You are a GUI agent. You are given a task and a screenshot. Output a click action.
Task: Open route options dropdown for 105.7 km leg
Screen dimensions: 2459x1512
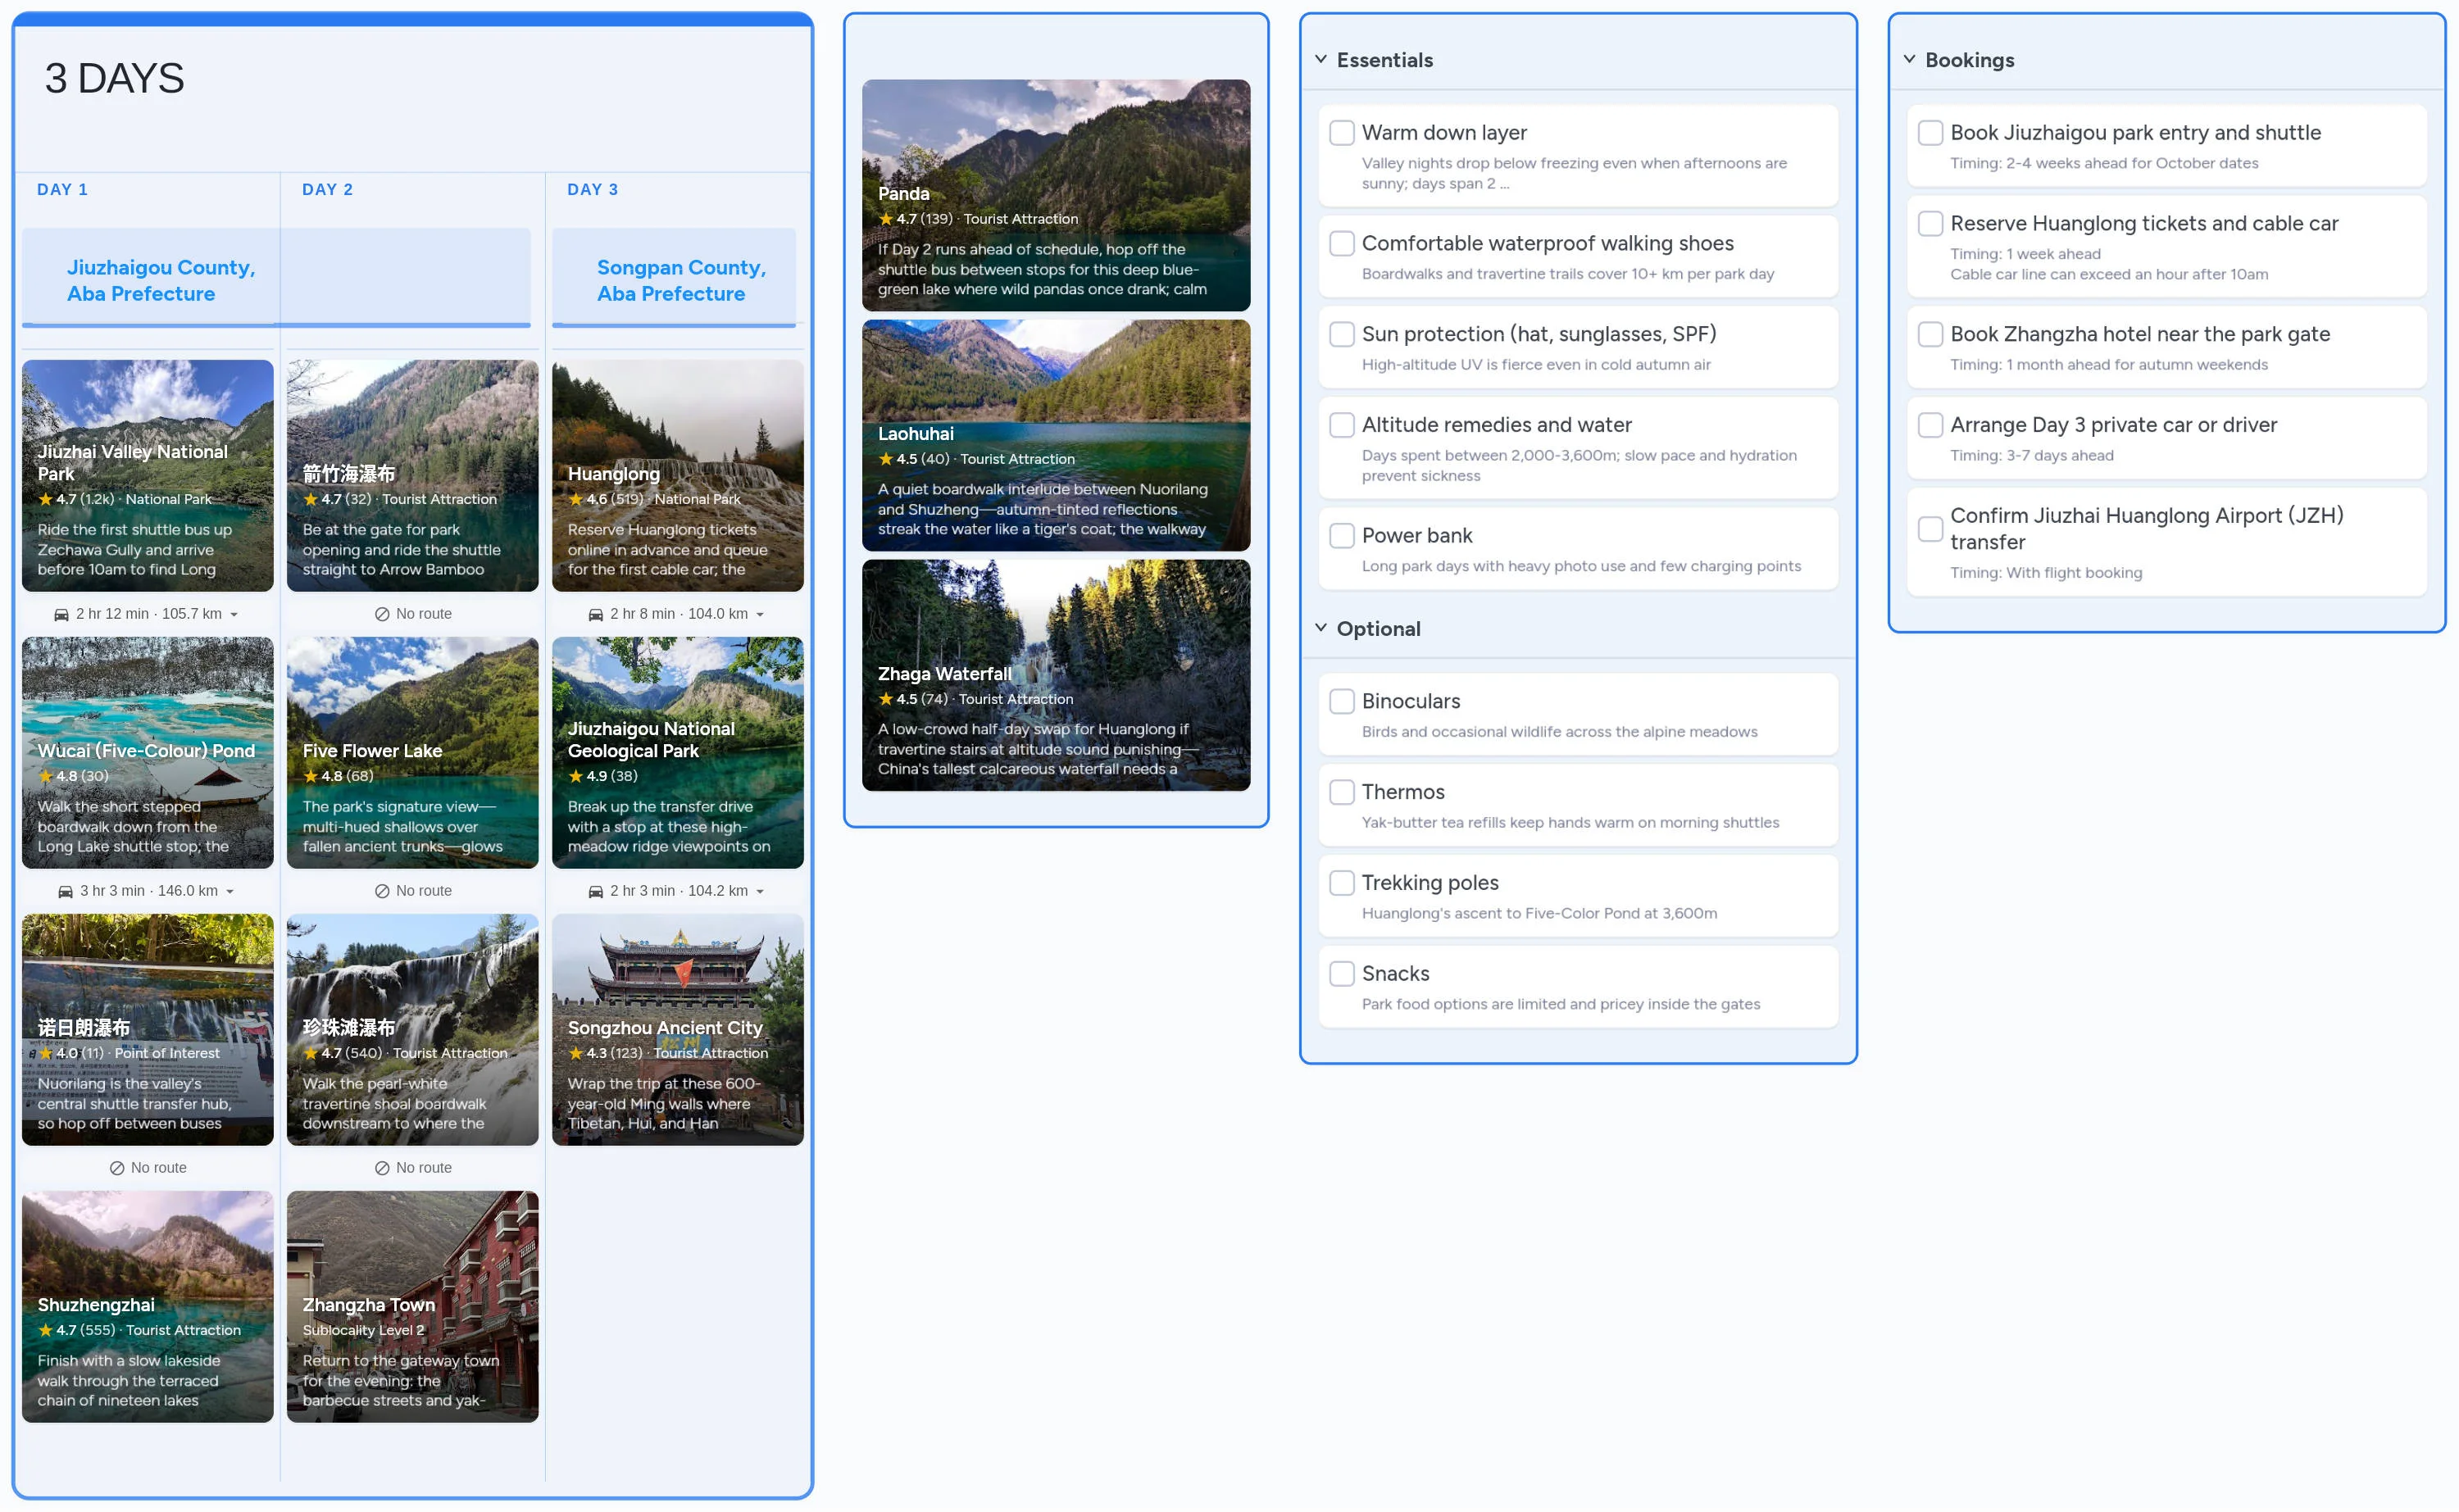tap(234, 615)
